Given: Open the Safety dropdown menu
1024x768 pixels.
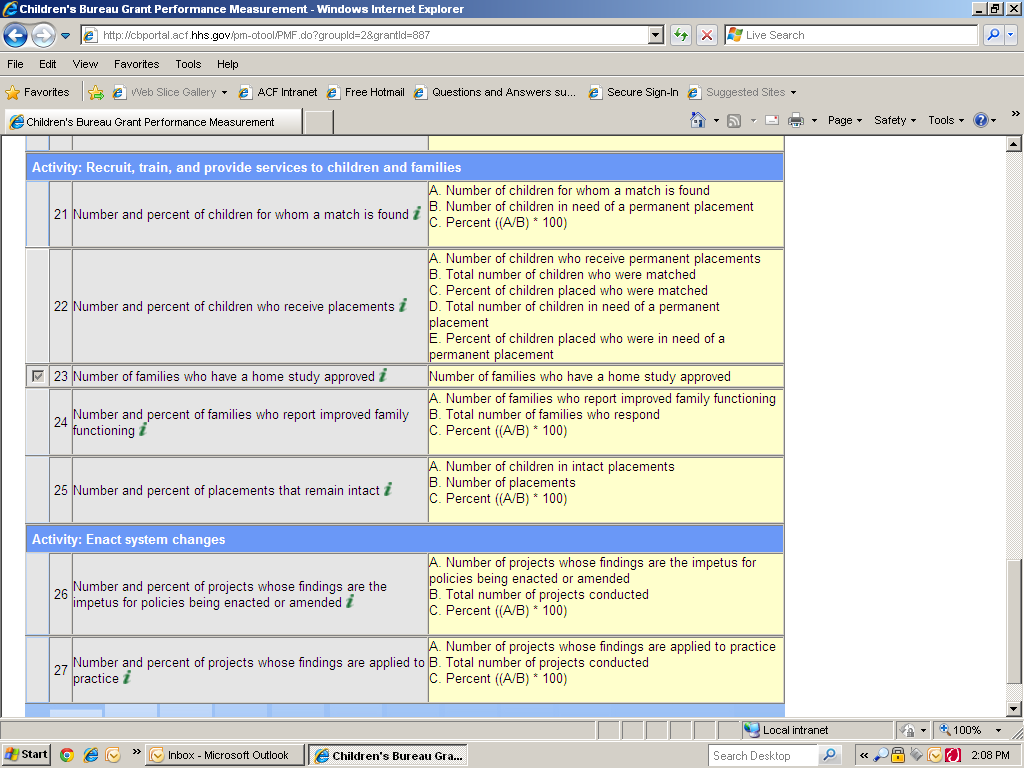Looking at the screenshot, I should (894, 120).
